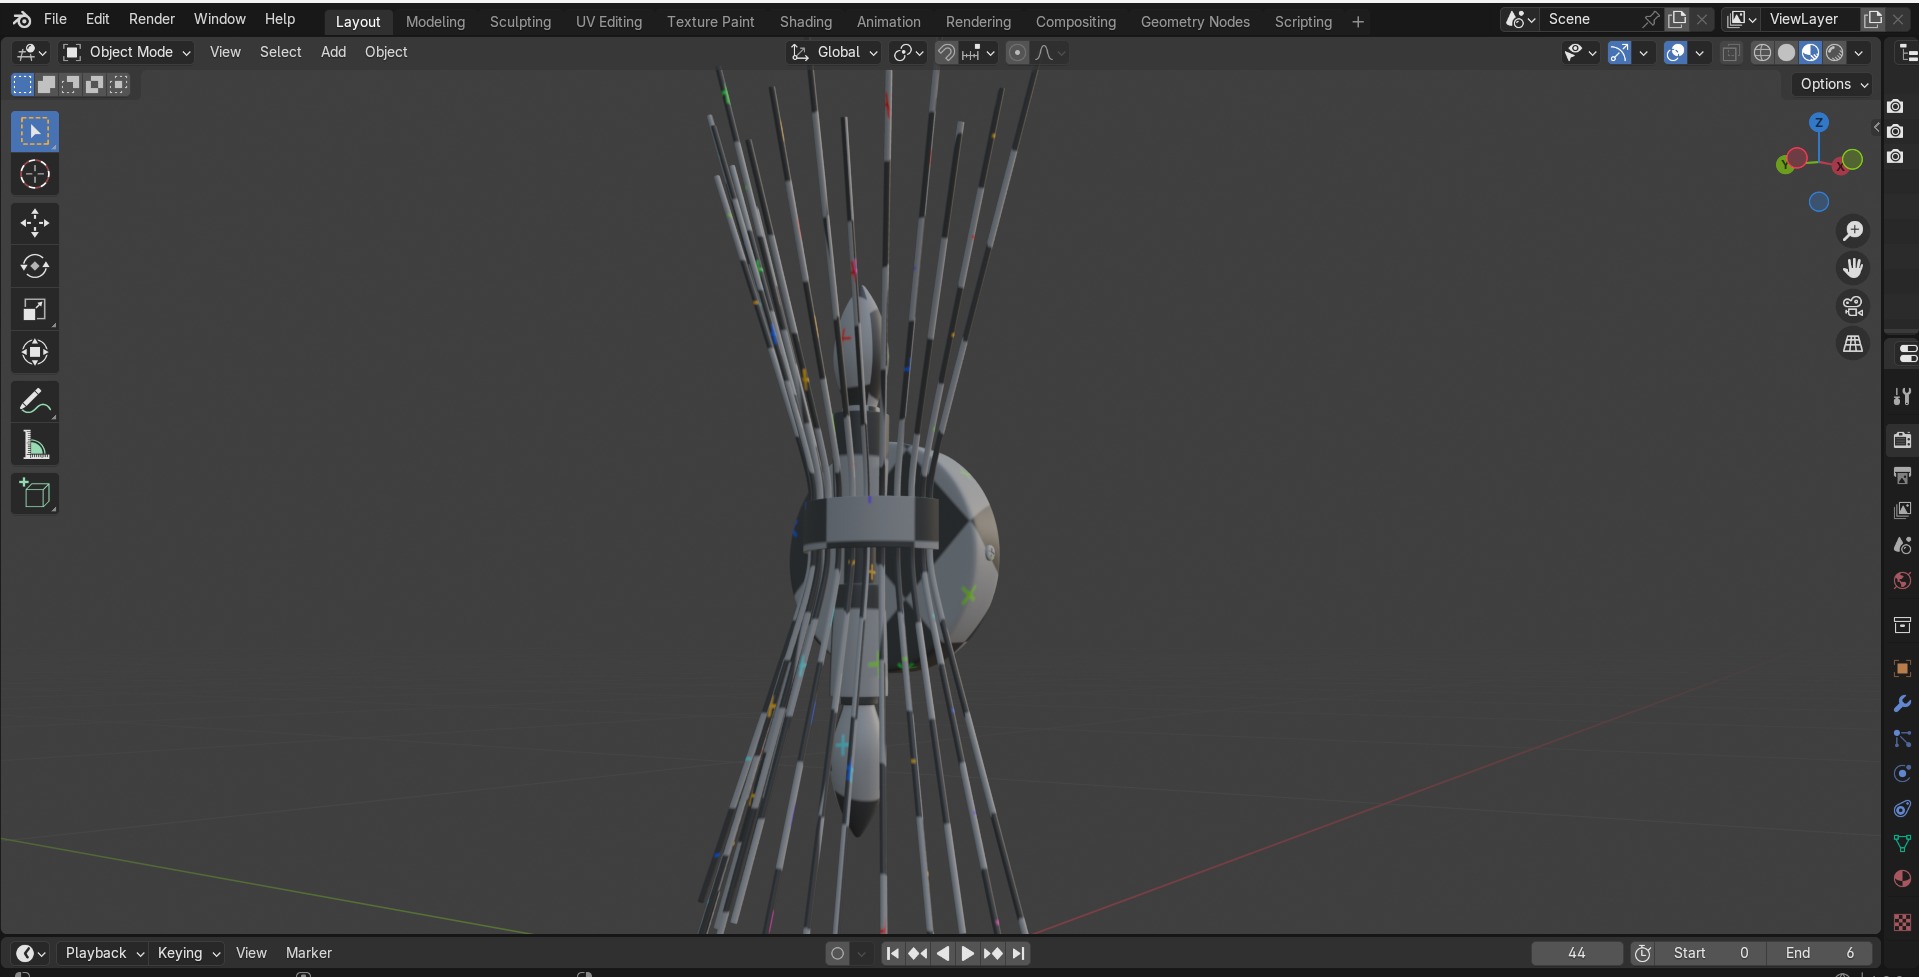Open the Keying dropdown
Viewport: 1919px width, 977px height.
(188, 953)
